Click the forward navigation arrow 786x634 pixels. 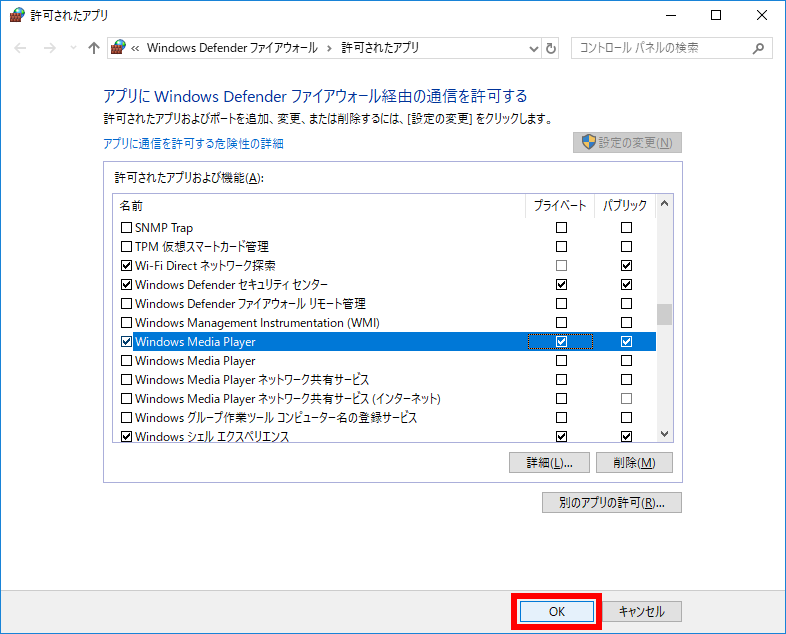(x=50, y=48)
